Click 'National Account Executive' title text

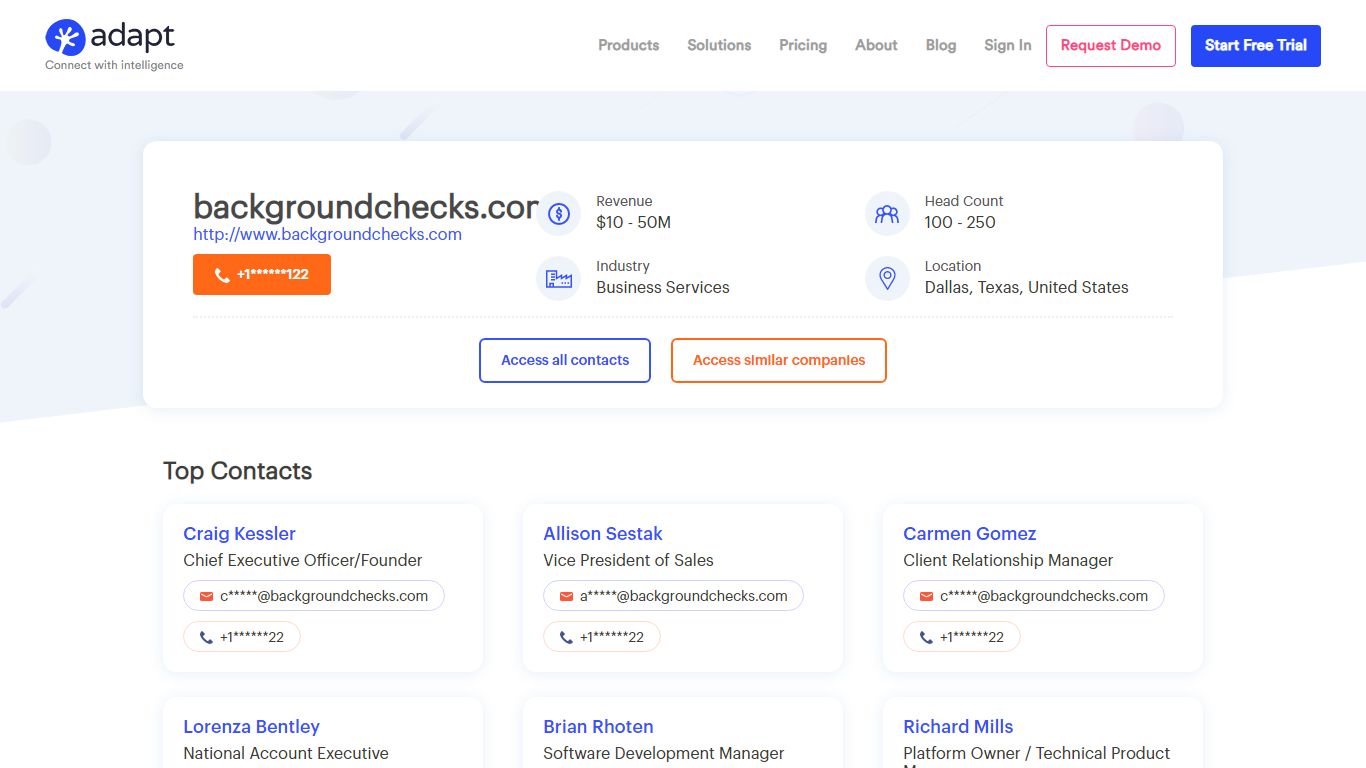point(286,753)
